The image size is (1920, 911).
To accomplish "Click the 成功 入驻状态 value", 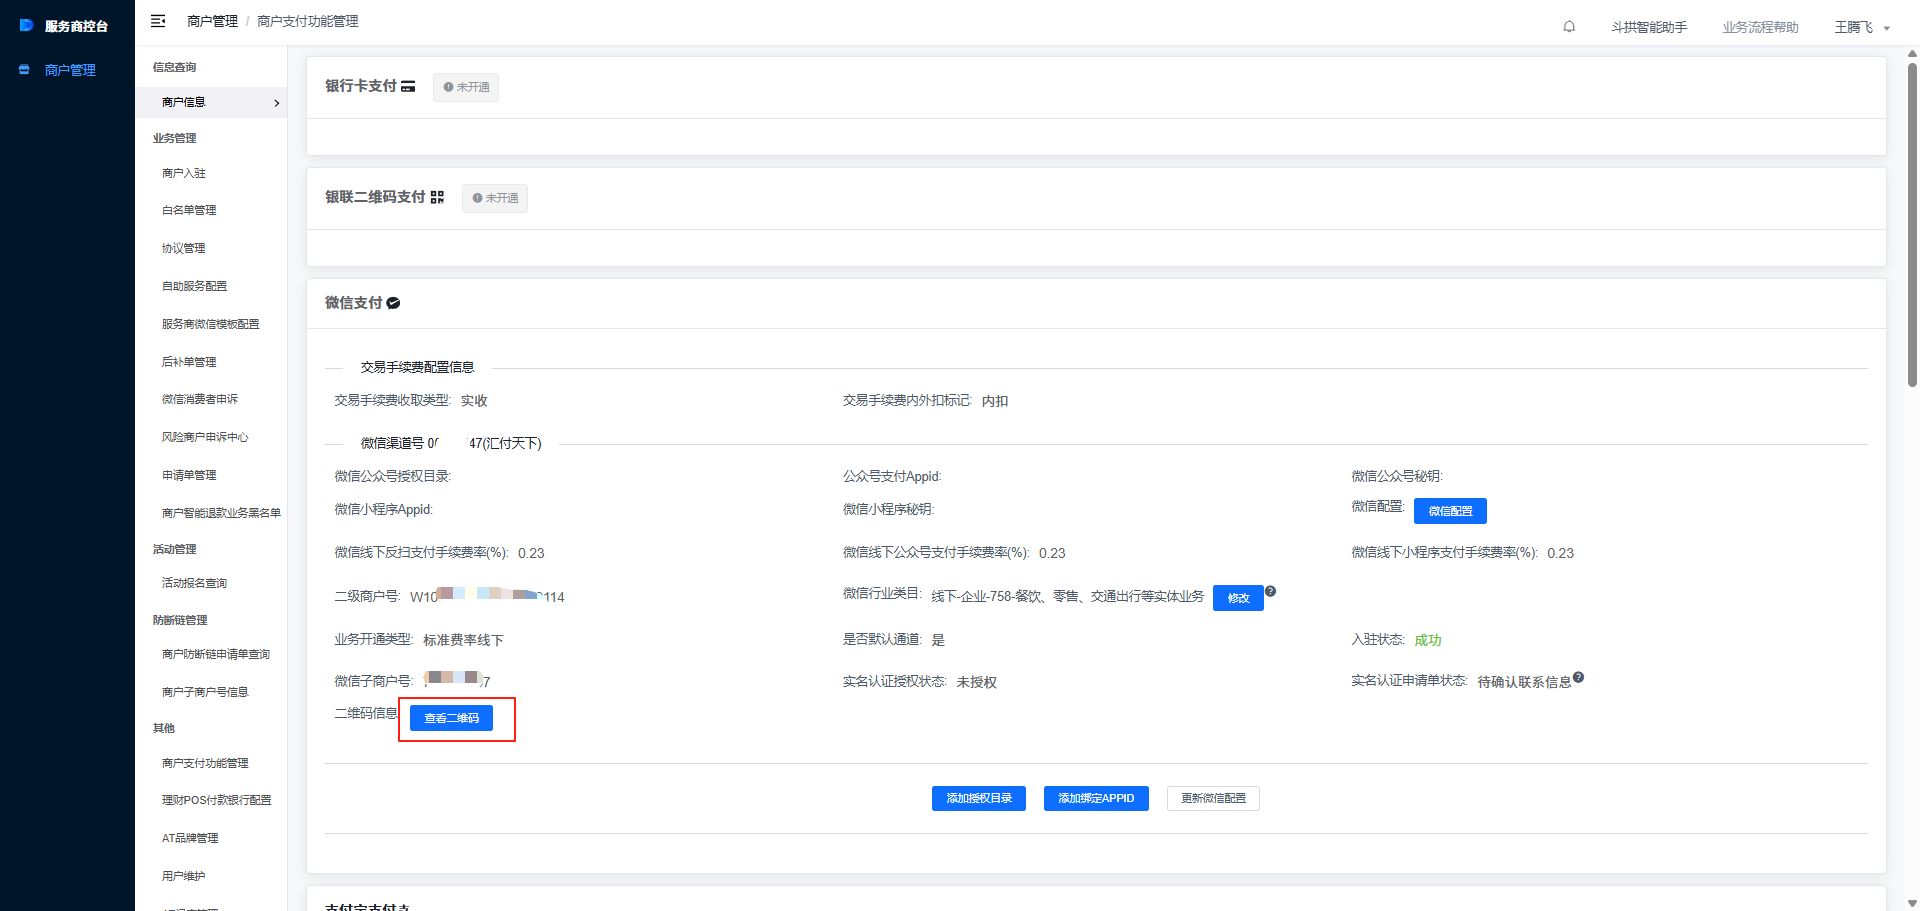I will [x=1428, y=640].
